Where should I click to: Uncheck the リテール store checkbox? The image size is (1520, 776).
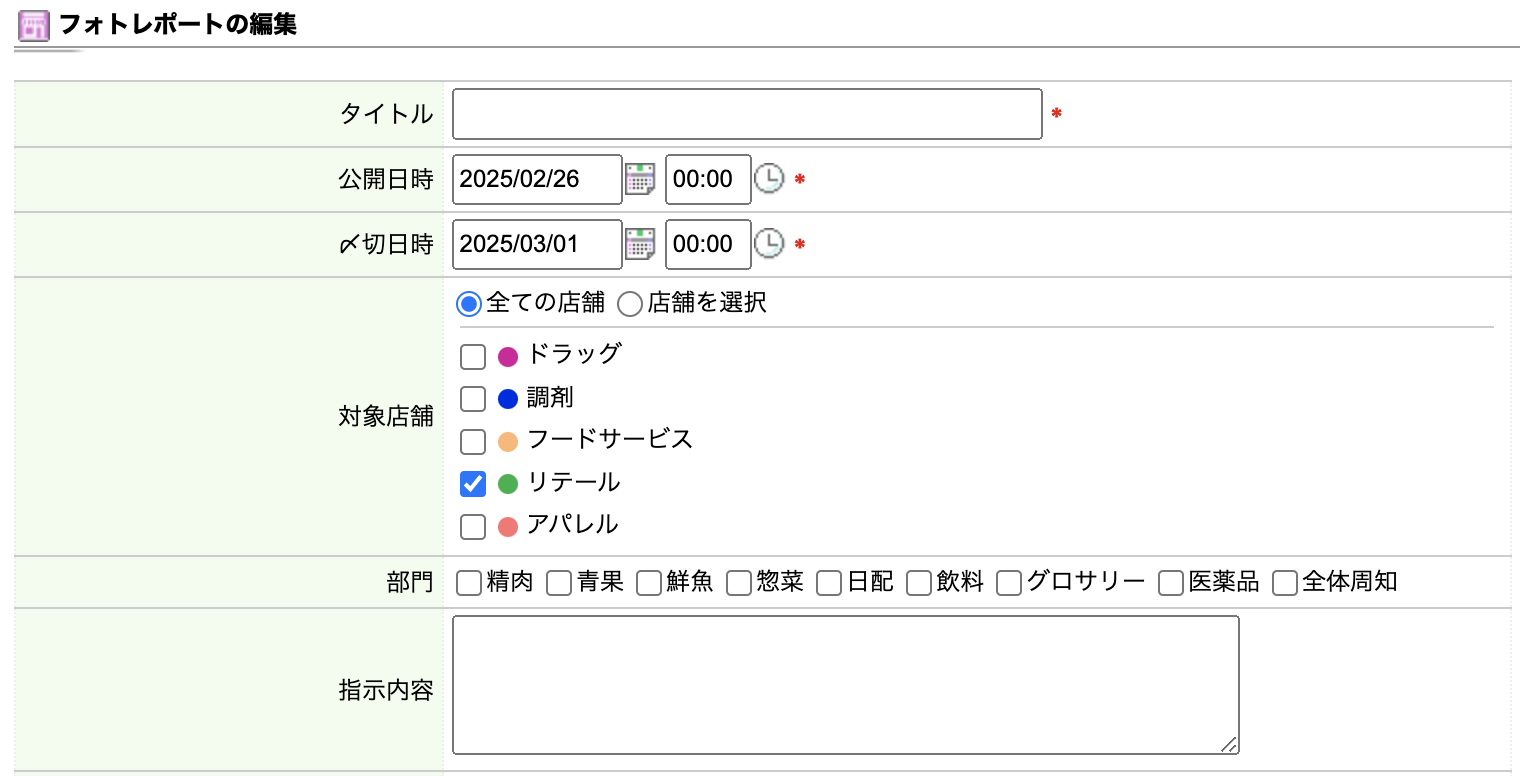point(473,484)
